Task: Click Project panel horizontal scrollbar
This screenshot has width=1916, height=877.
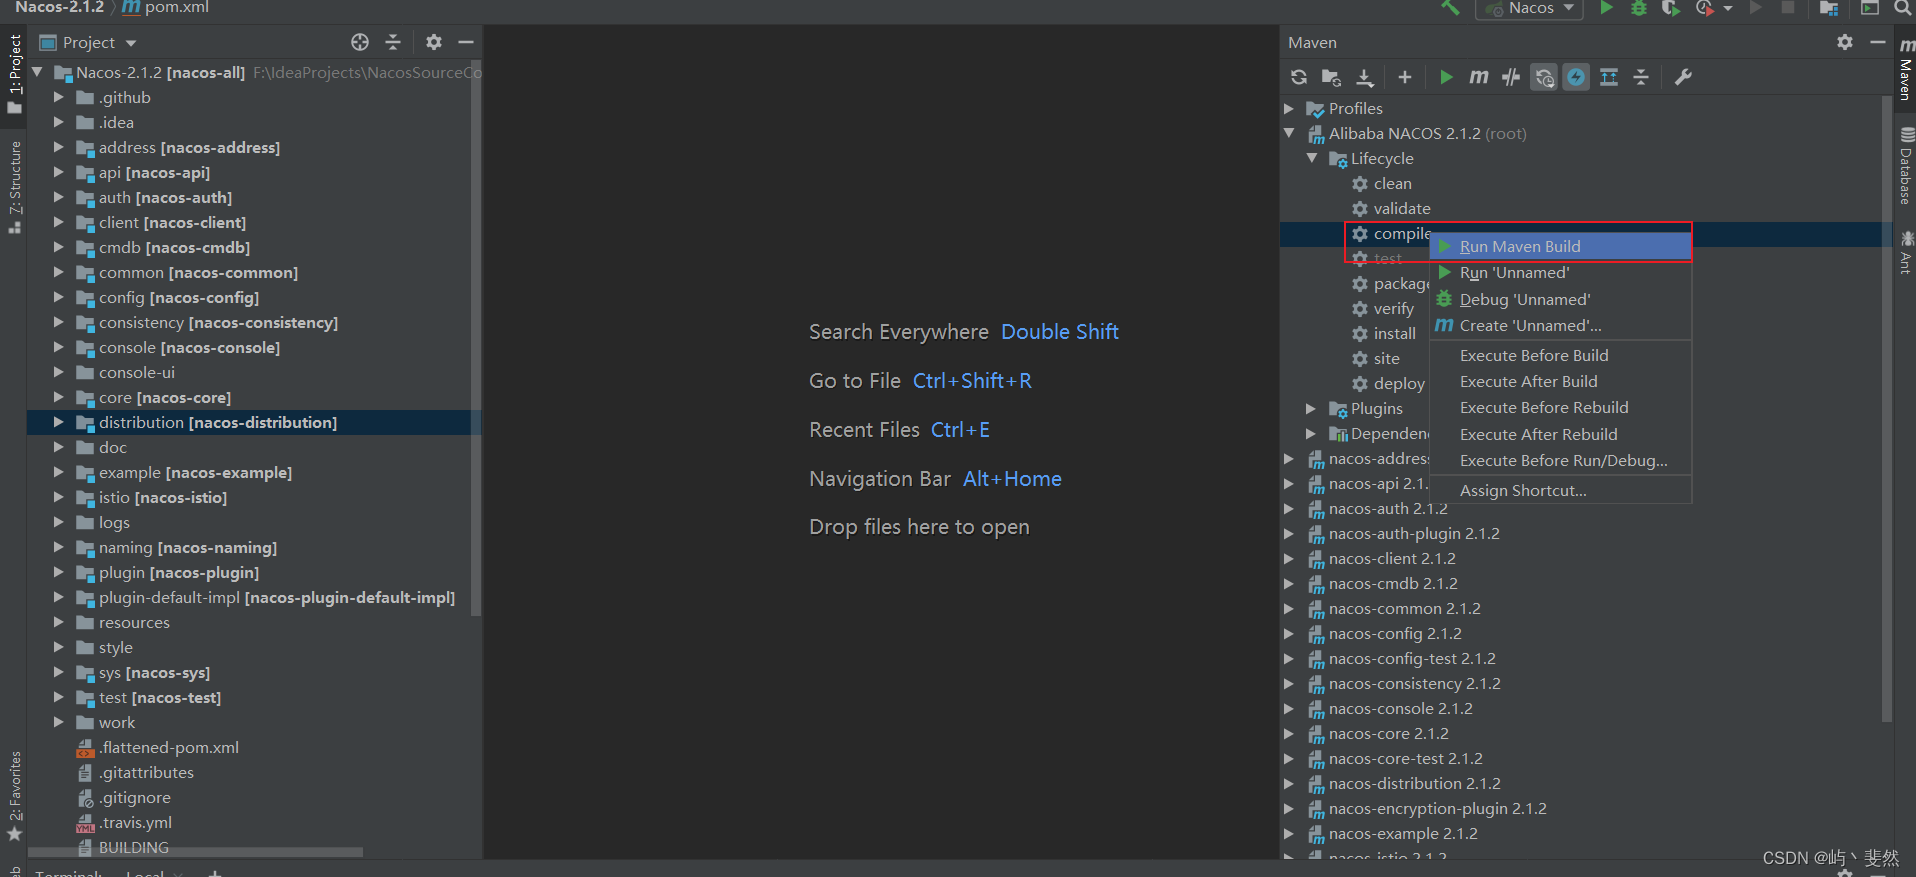Action: coord(195,852)
